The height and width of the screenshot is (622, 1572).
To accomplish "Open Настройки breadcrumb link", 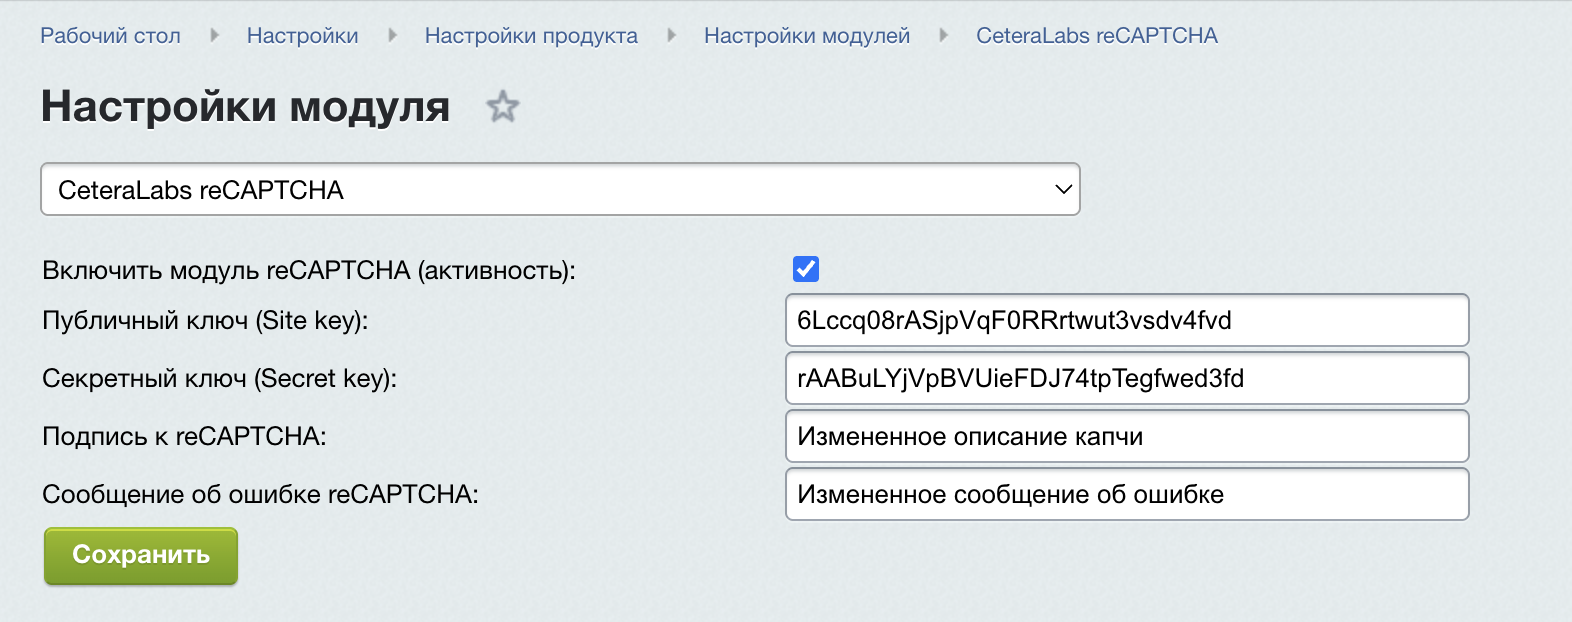I will [302, 36].
